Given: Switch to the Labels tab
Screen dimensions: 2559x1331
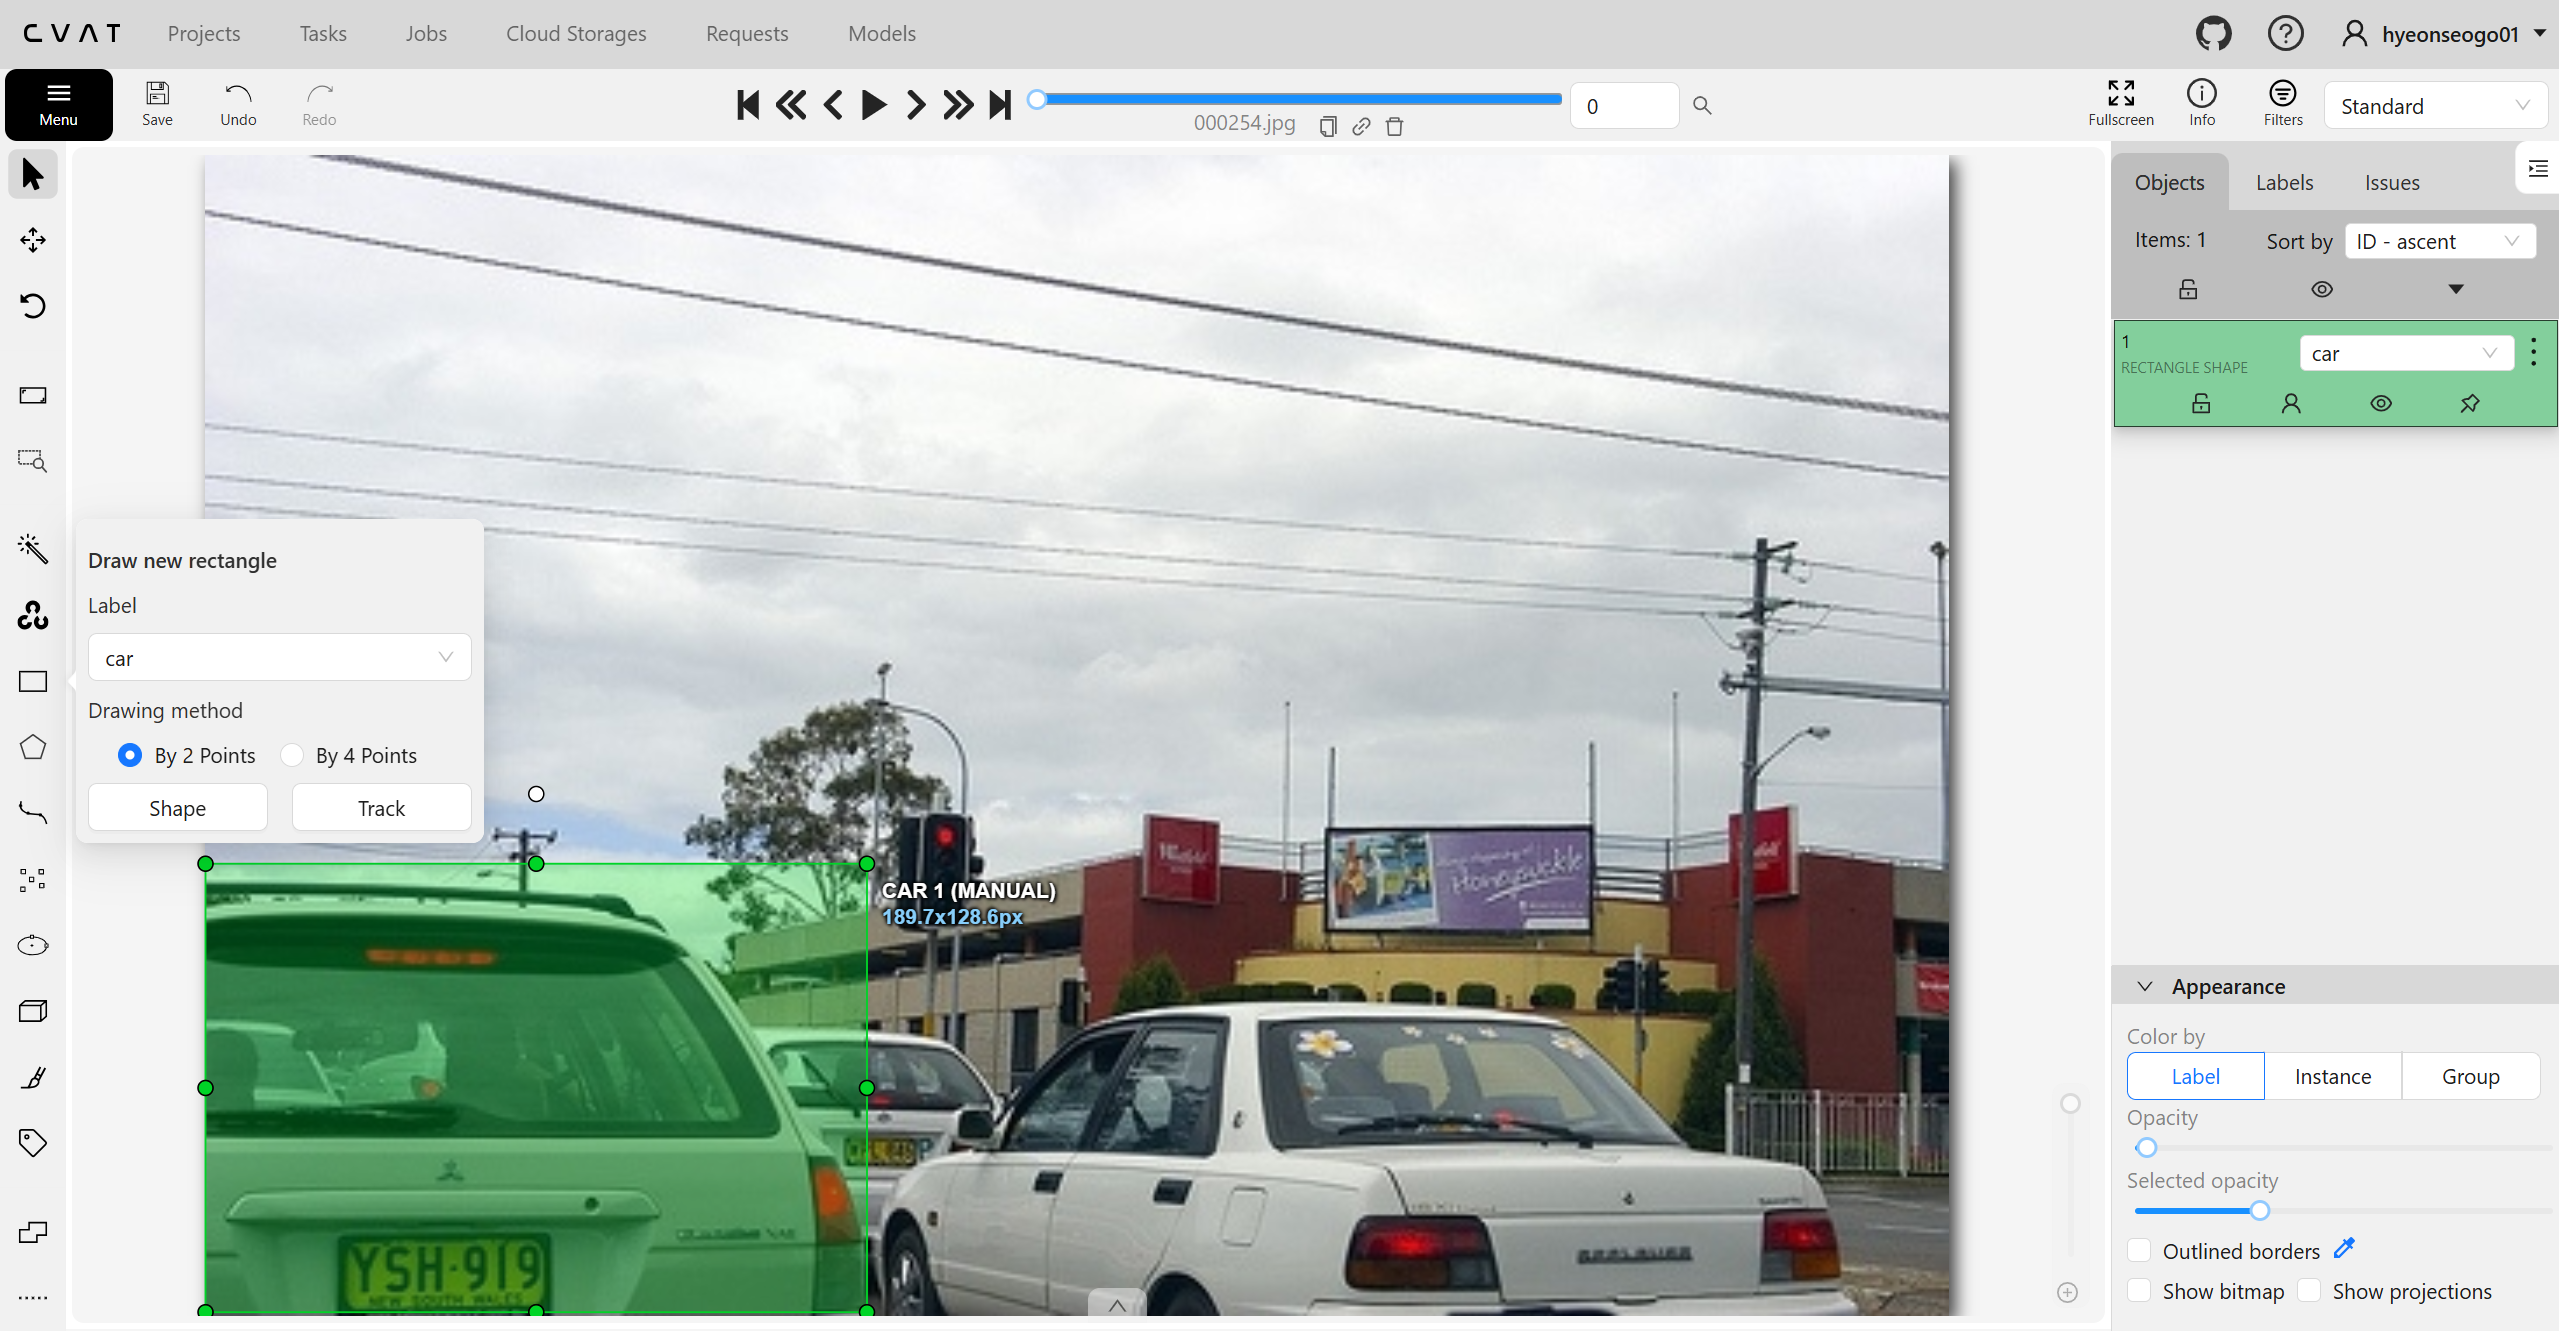Looking at the screenshot, I should click(x=2284, y=183).
